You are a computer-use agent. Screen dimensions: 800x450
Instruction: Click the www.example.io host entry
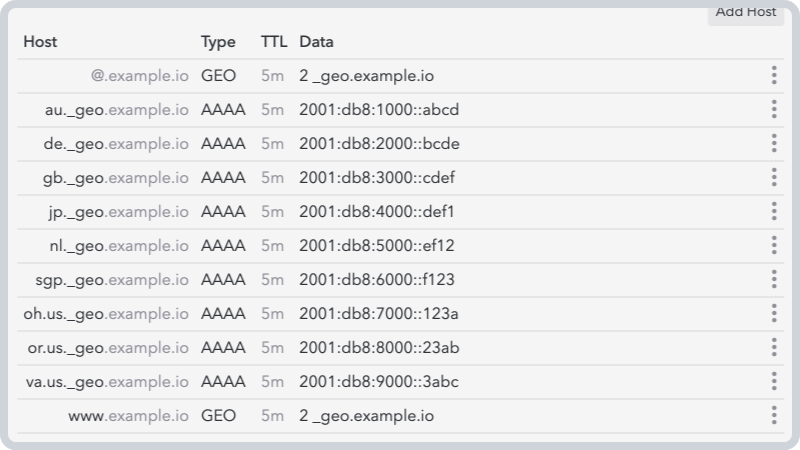129,416
